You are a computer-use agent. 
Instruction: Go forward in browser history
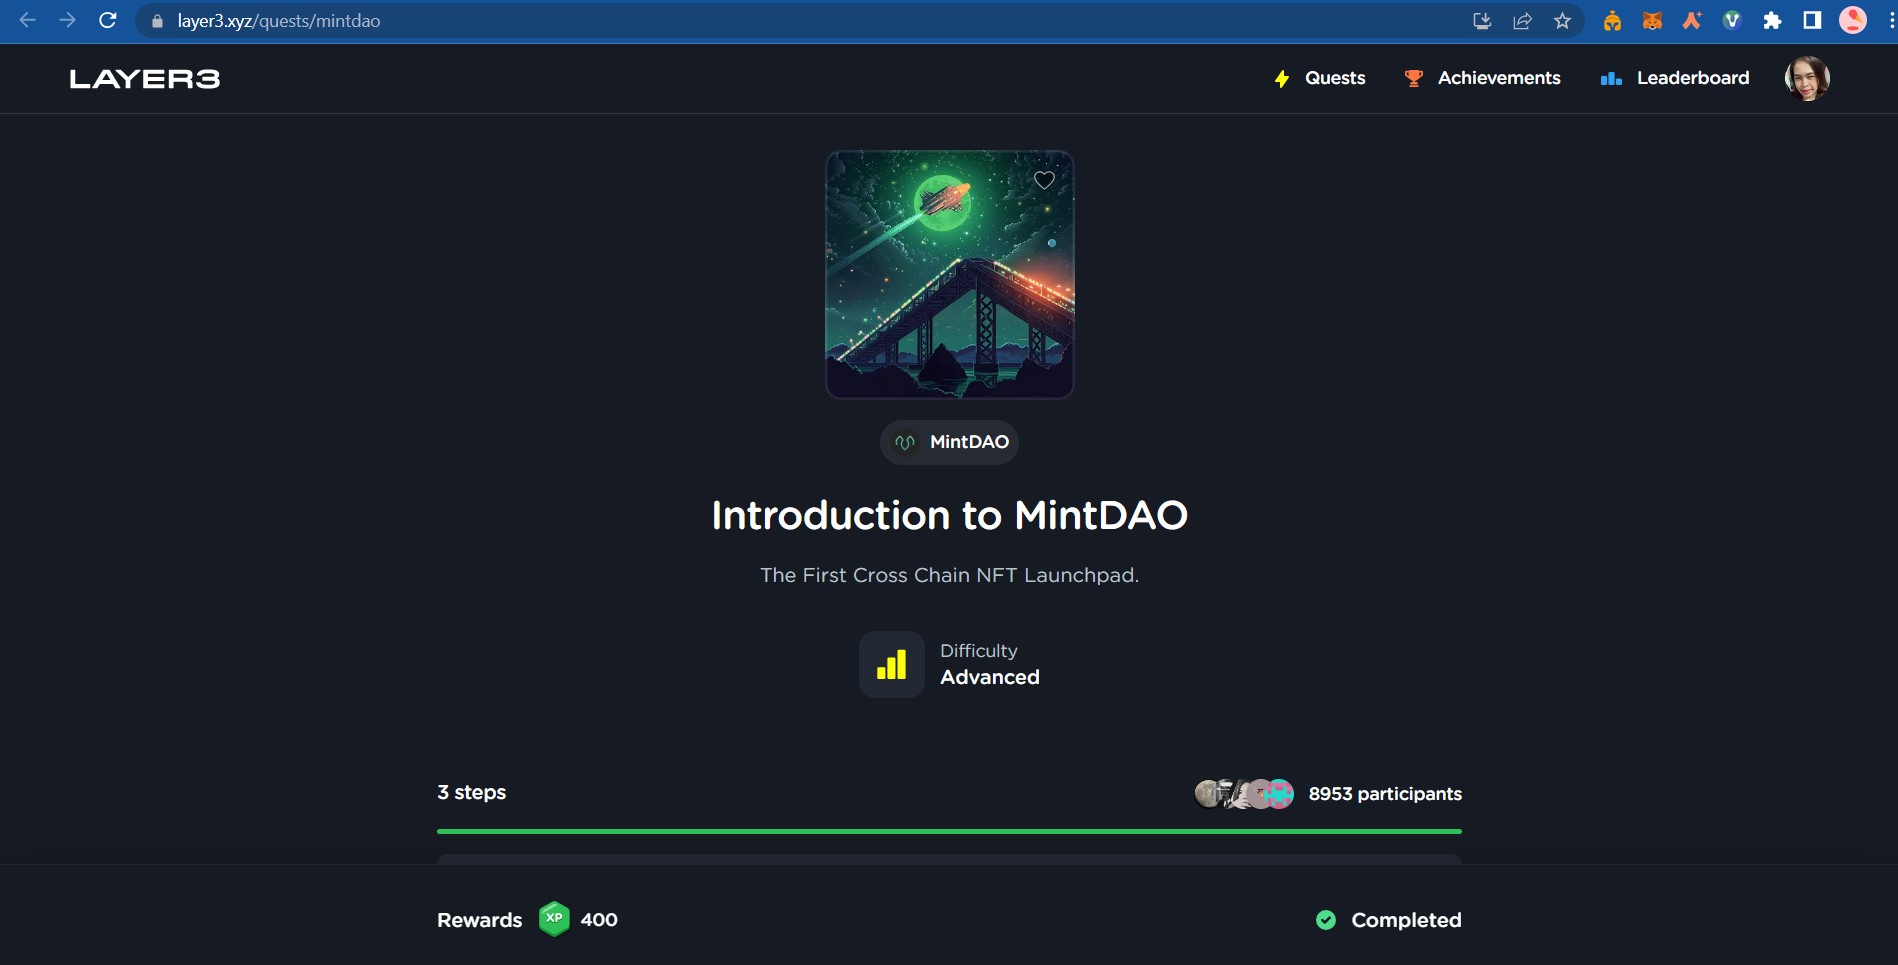pos(67,20)
